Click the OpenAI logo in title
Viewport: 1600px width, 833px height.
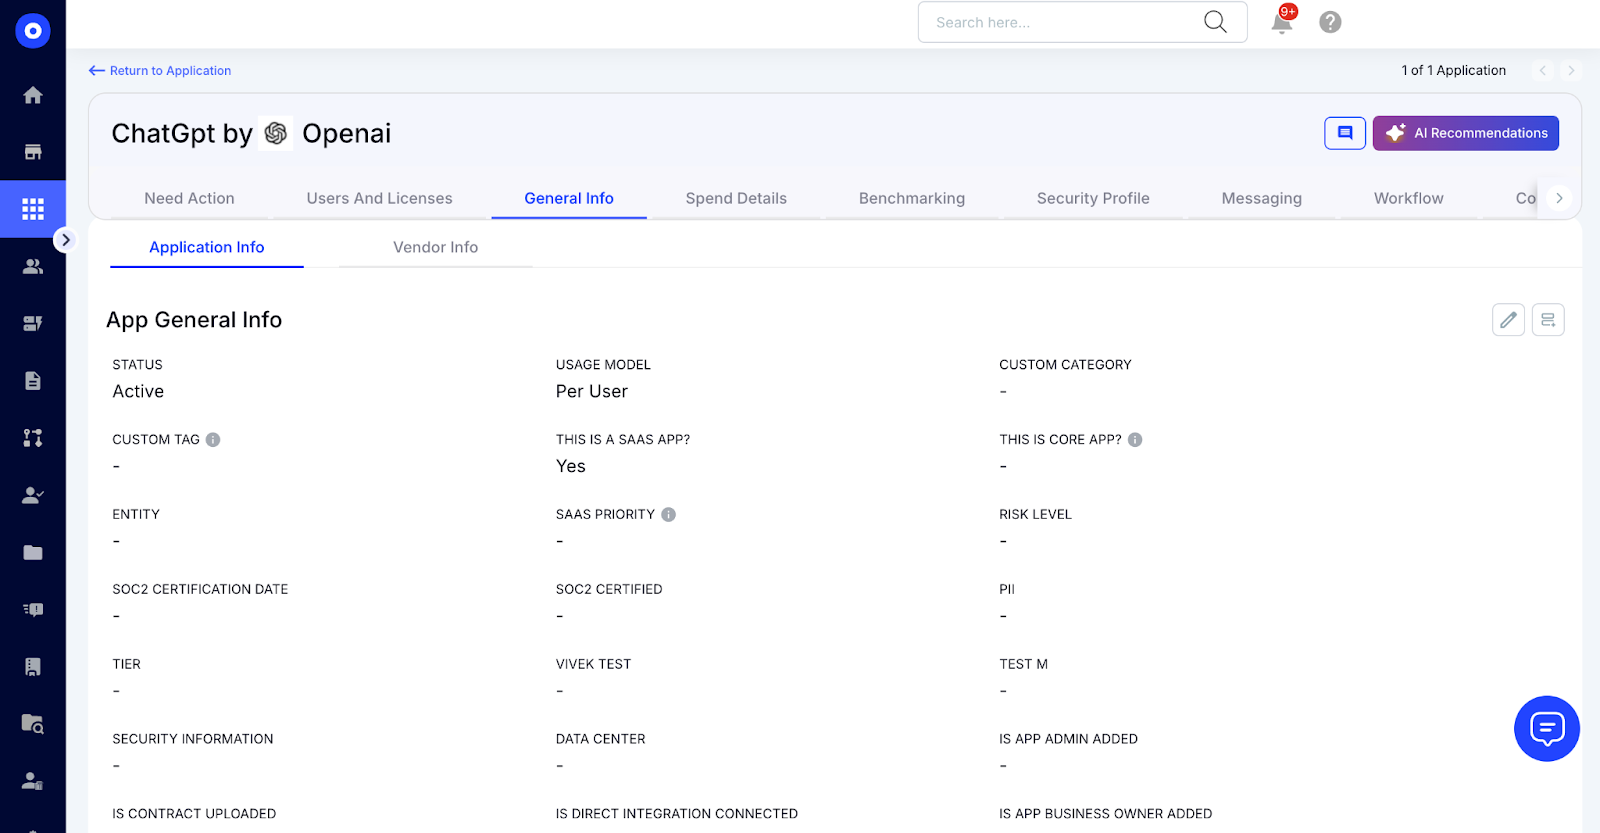coord(276,133)
